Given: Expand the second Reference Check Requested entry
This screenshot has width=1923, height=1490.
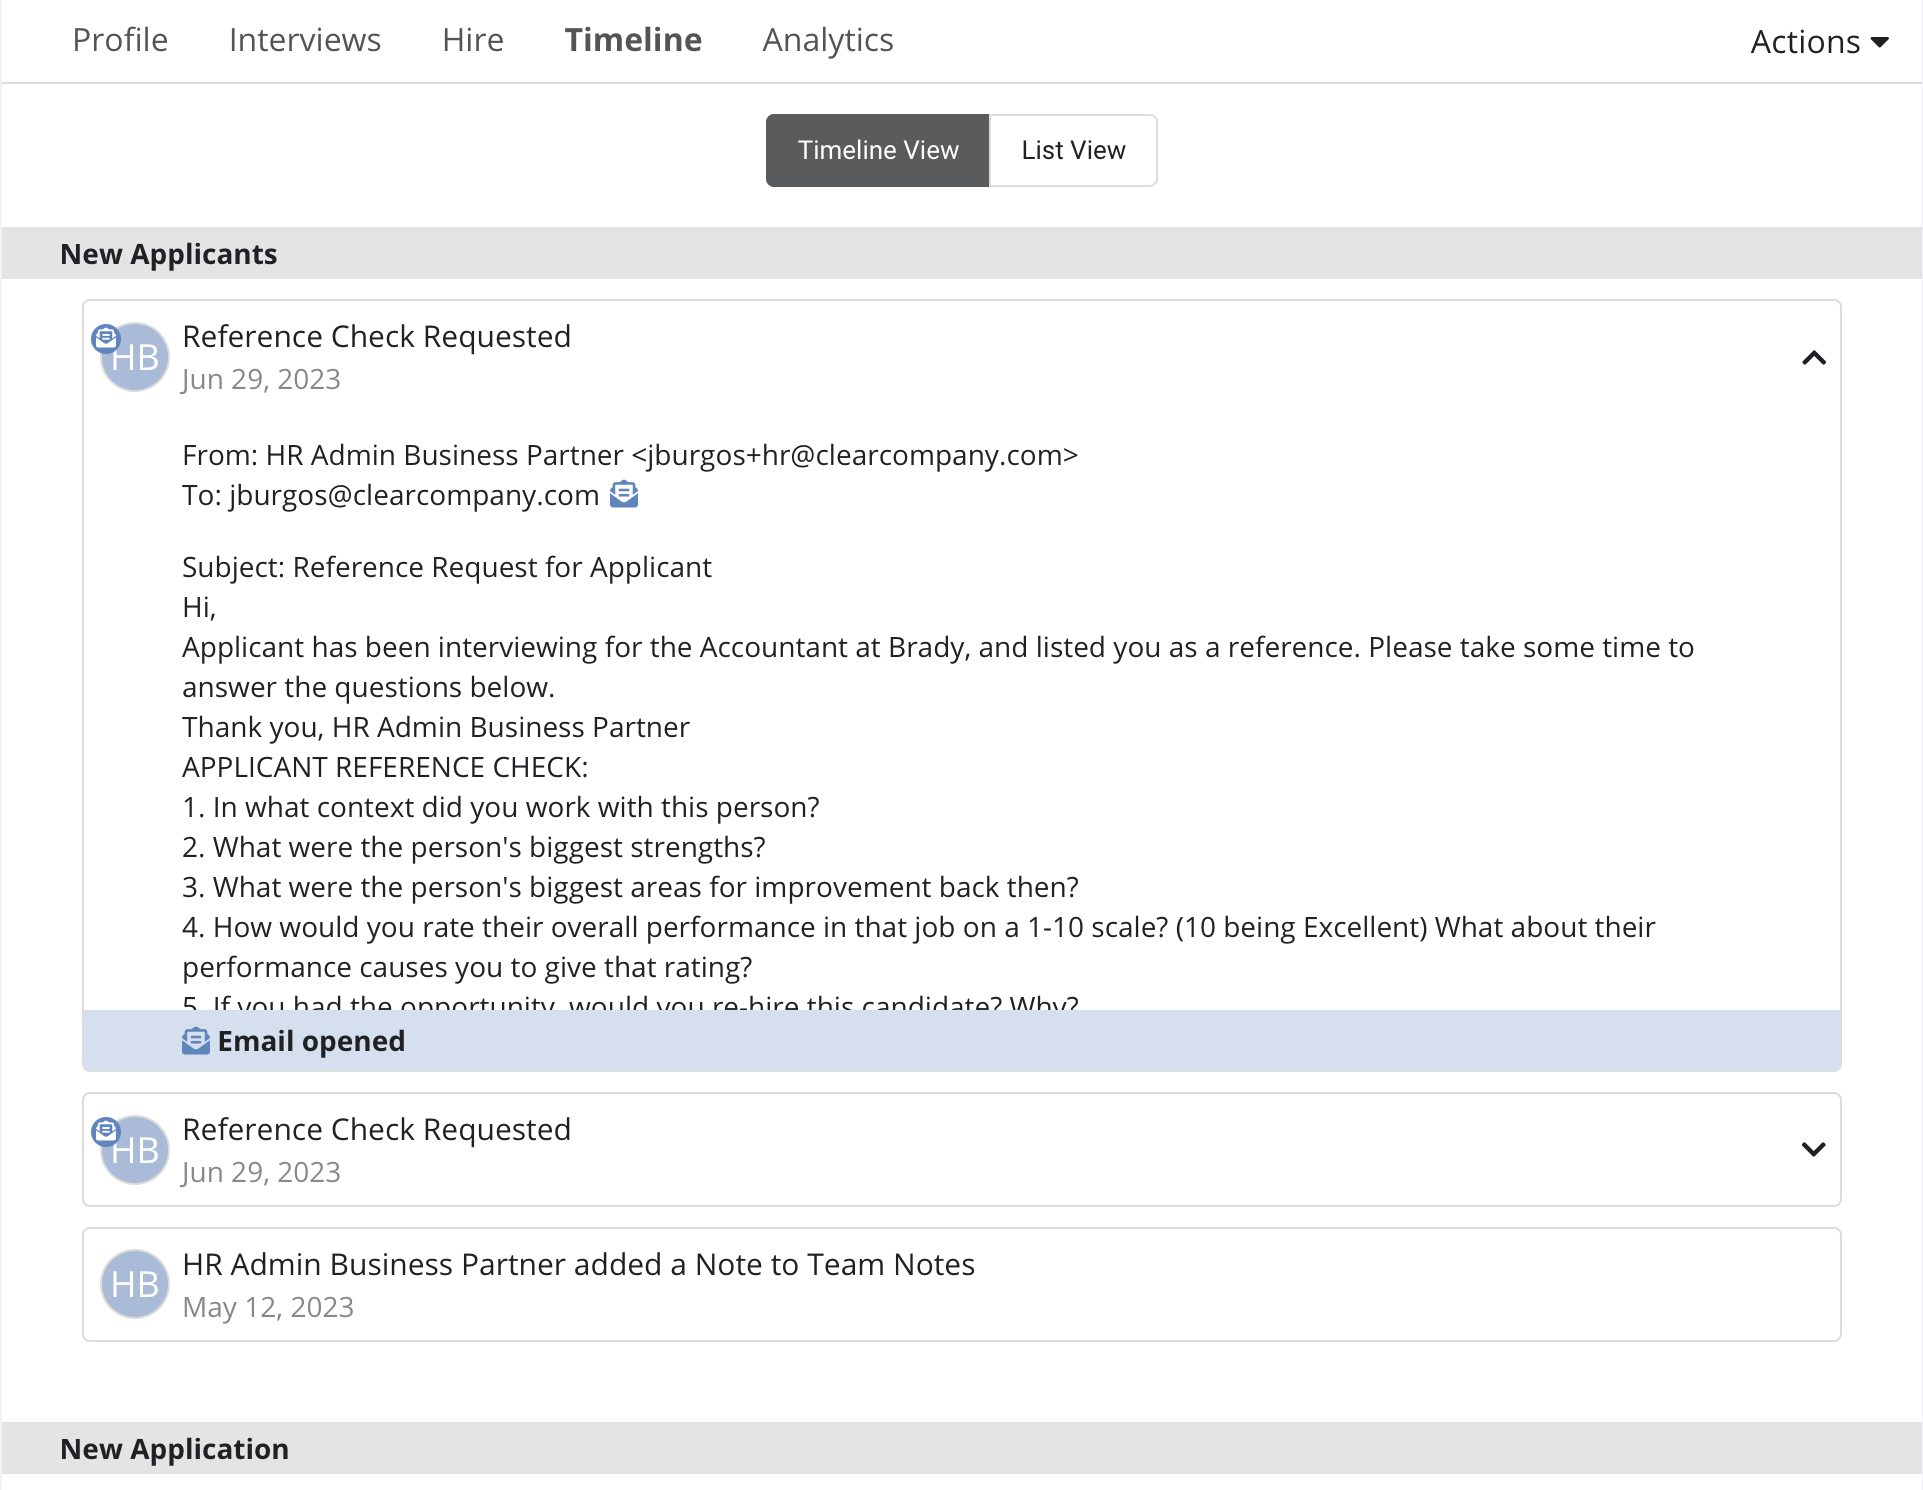Looking at the screenshot, I should point(1814,1149).
